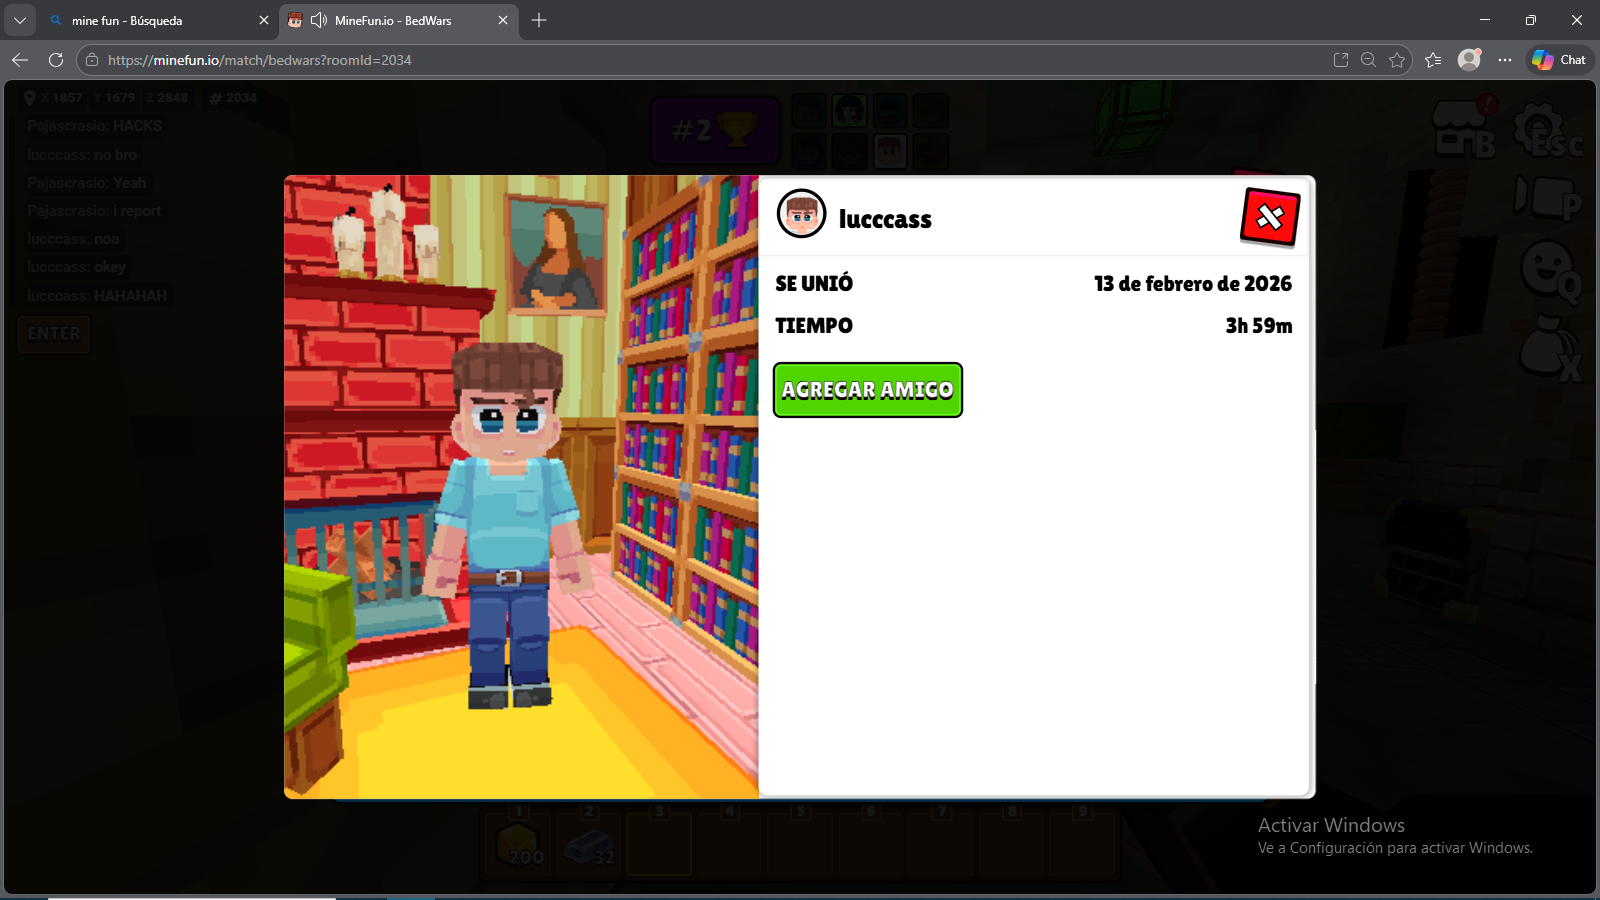Image resolution: width=1600 pixels, height=900 pixels.
Task: Open the browser zoom control icon
Action: pyautogui.click(x=1368, y=60)
